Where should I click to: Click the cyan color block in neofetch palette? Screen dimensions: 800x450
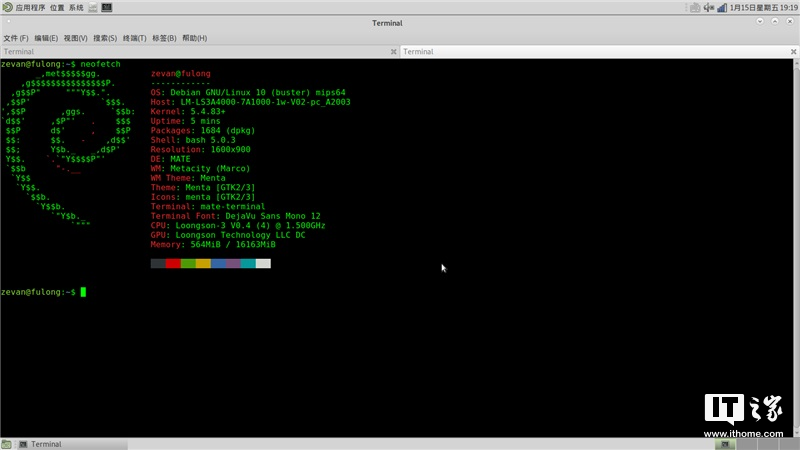pyautogui.click(x=248, y=263)
